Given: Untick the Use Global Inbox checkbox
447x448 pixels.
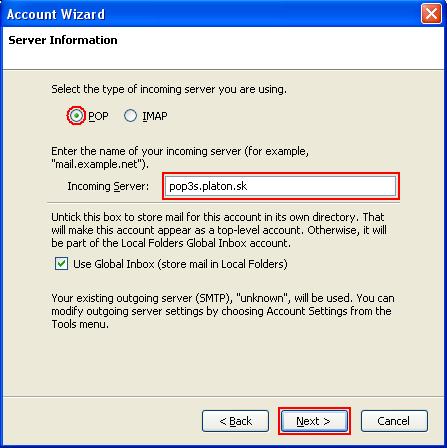Looking at the screenshot, I should pyautogui.click(x=61, y=264).
